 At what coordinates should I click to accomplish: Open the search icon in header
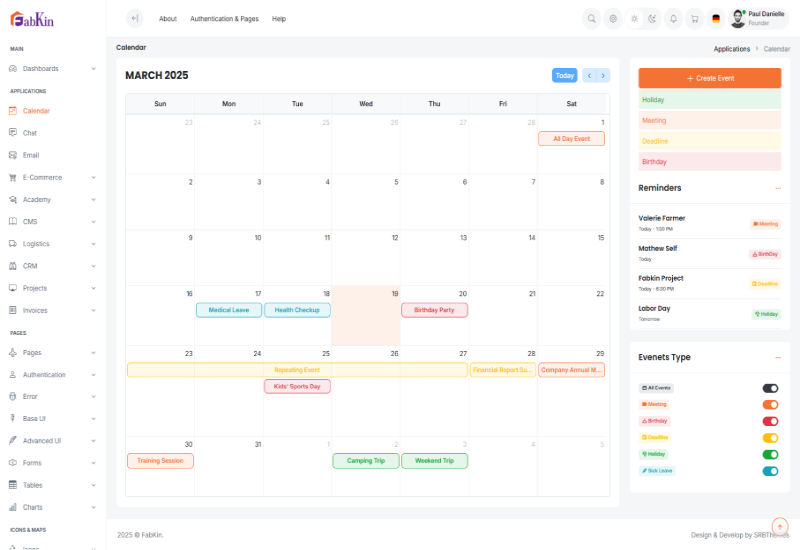(592, 18)
